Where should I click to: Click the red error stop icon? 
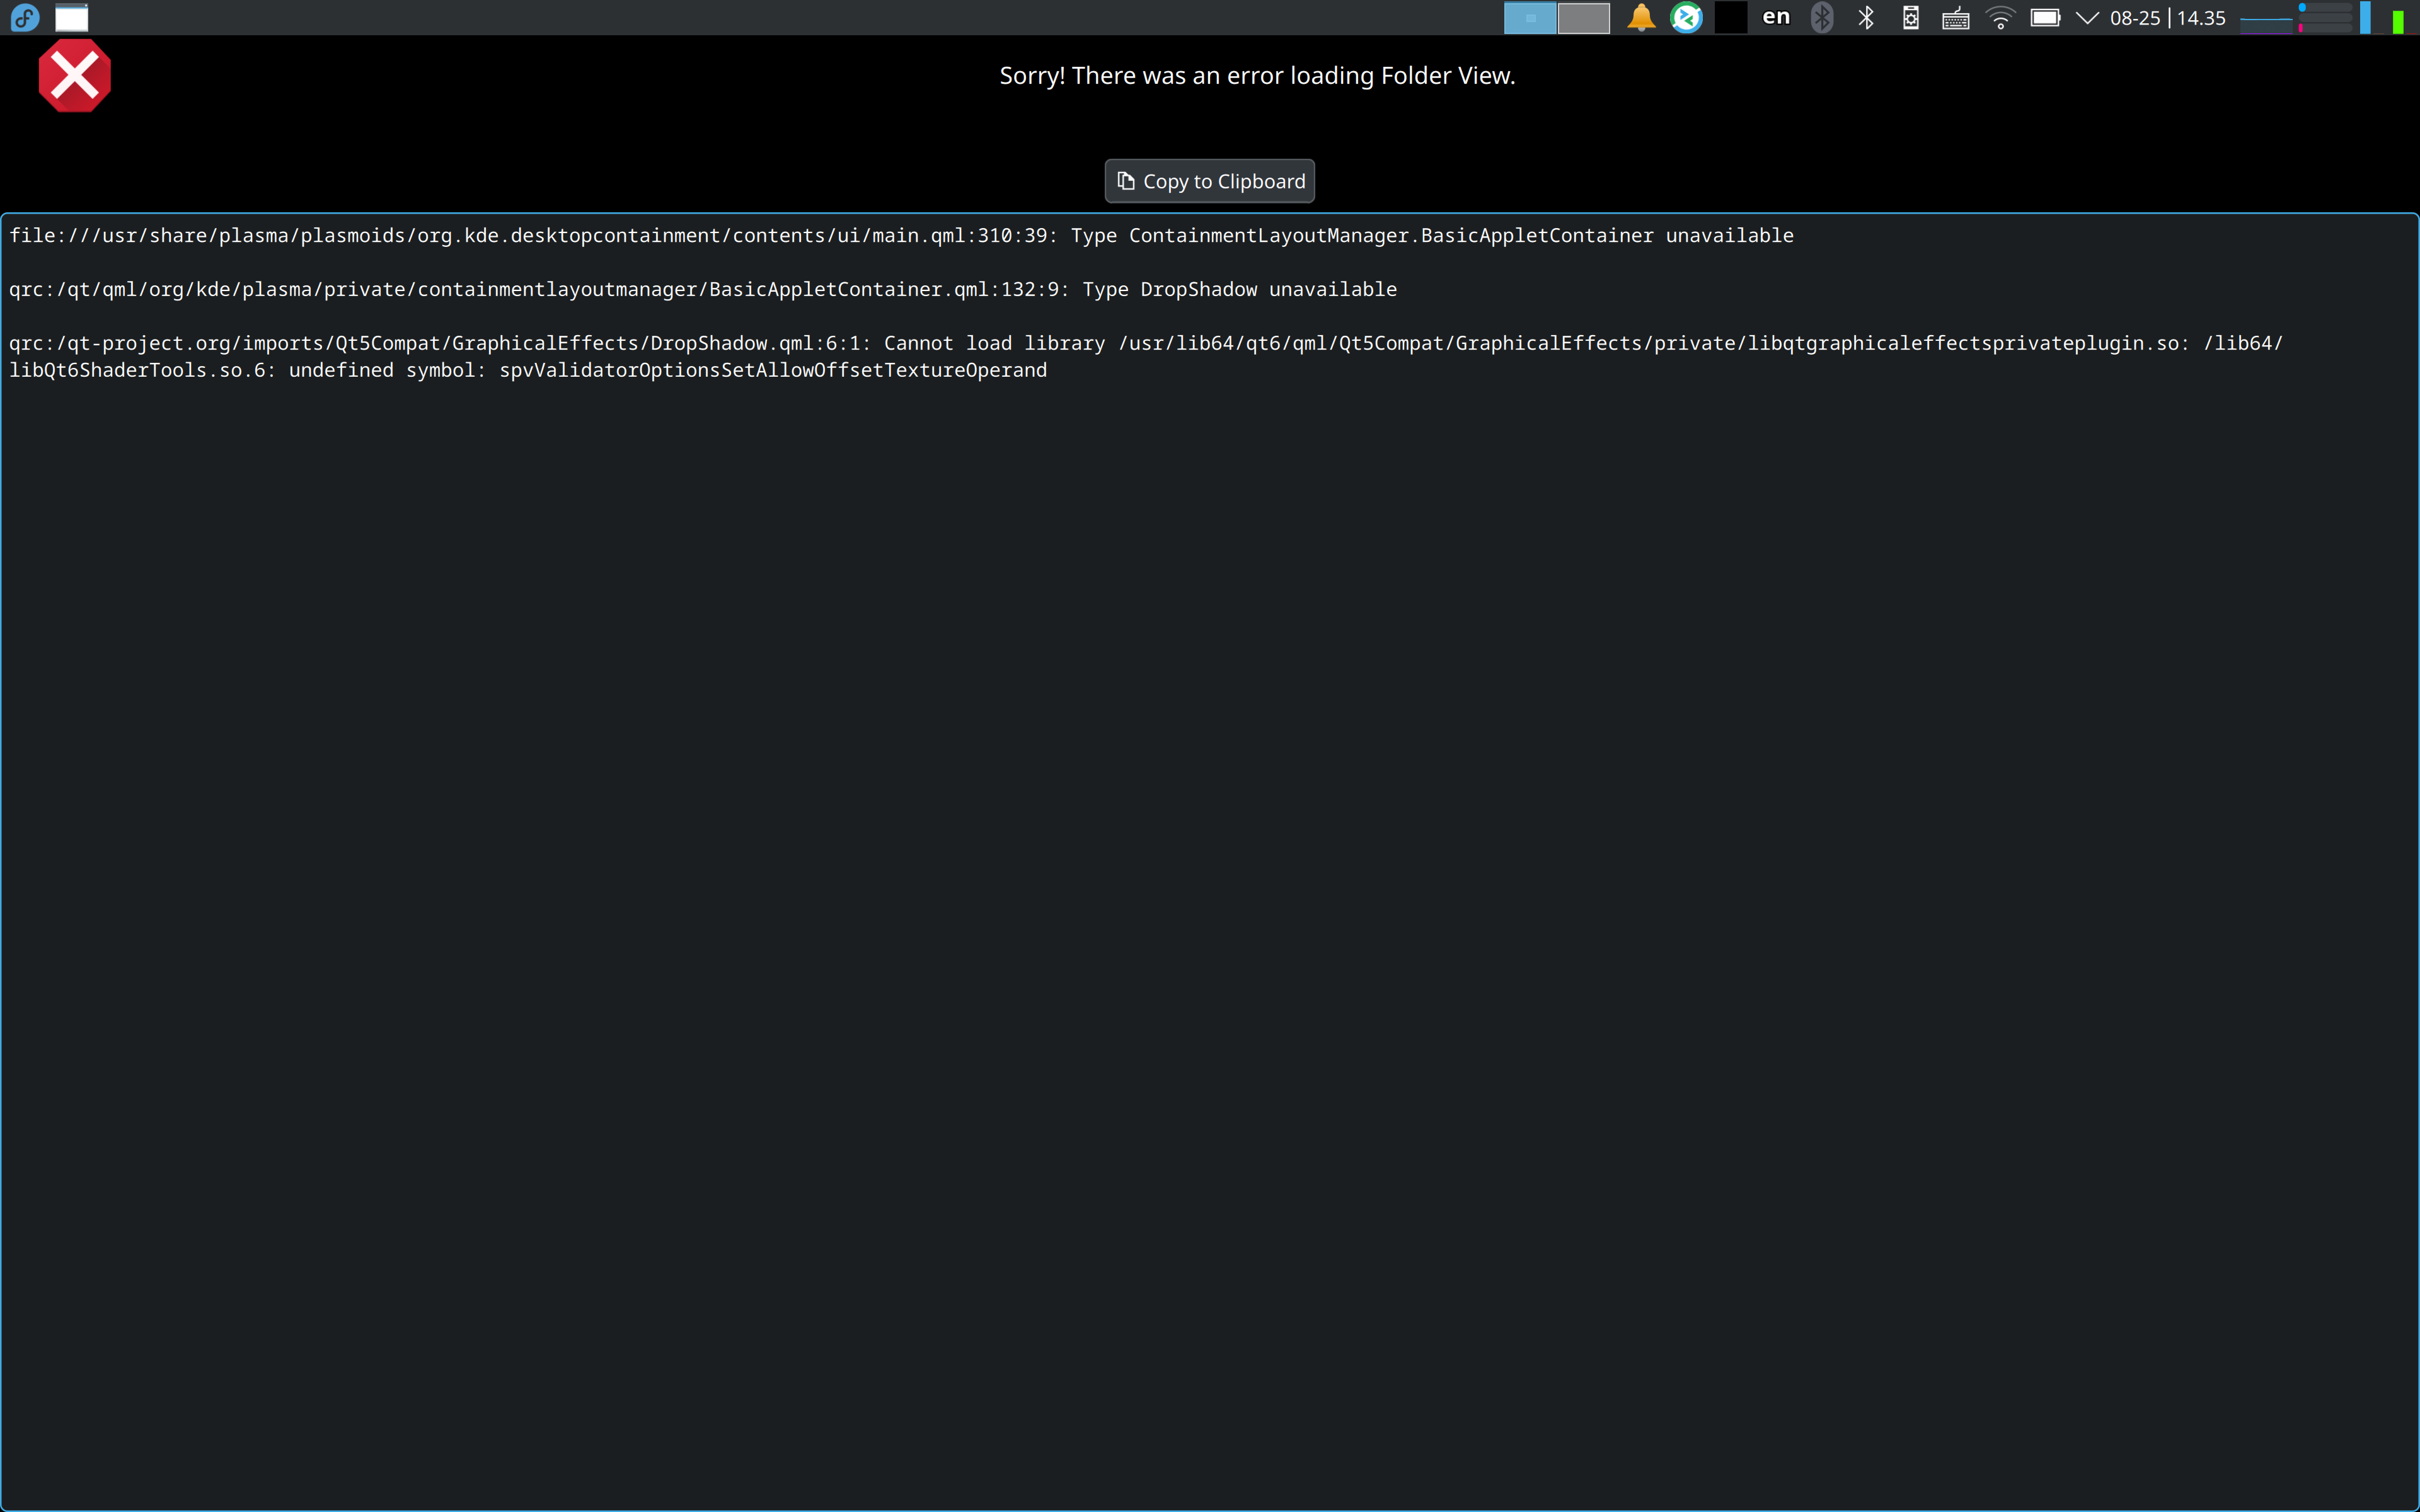[75, 76]
